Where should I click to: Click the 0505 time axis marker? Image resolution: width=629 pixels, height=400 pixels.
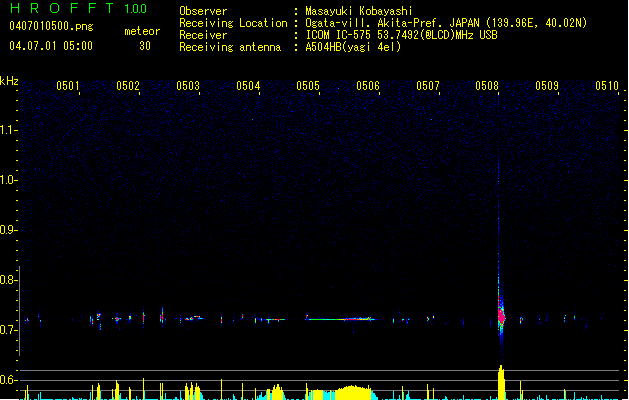click(x=308, y=86)
